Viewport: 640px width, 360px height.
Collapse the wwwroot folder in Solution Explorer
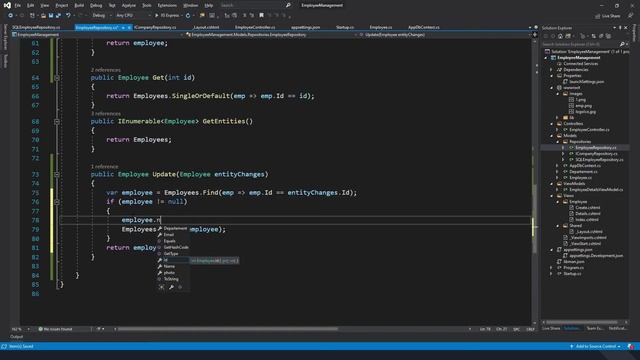pos(552,88)
